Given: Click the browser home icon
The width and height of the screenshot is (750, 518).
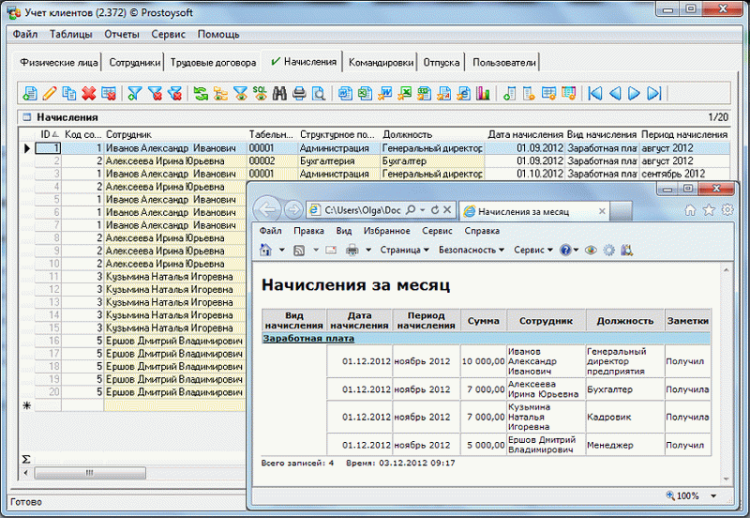Looking at the screenshot, I should click(690, 210).
